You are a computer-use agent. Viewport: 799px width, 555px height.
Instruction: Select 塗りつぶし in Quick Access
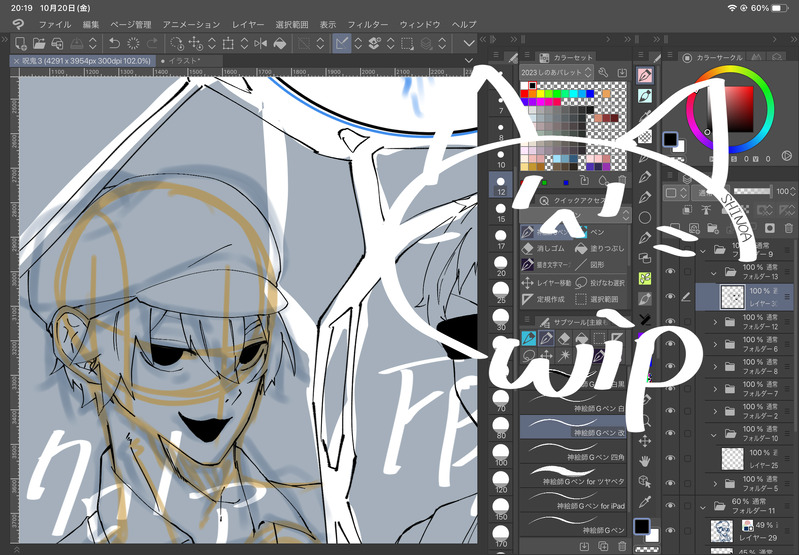click(600, 249)
